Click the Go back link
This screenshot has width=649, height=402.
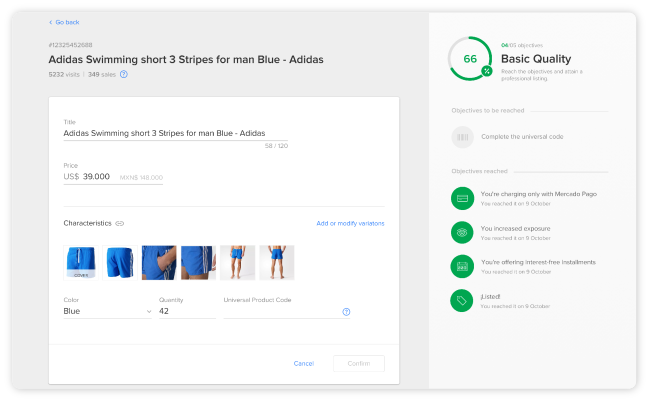click(64, 22)
